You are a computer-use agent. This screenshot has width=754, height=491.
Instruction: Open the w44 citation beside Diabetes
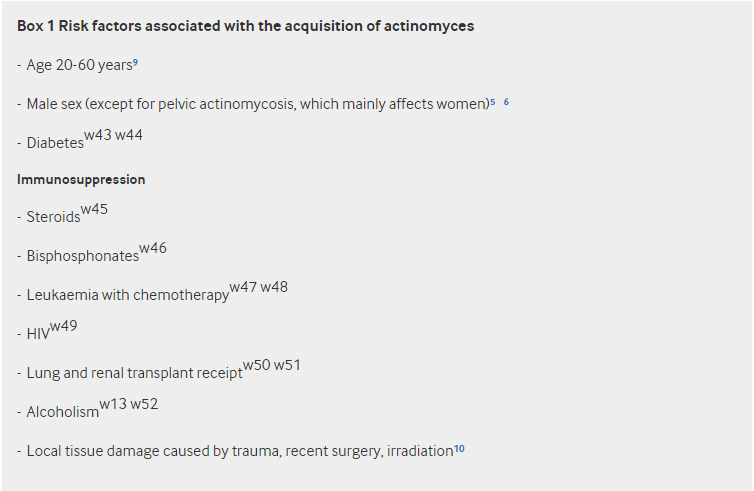pyautogui.click(x=129, y=135)
